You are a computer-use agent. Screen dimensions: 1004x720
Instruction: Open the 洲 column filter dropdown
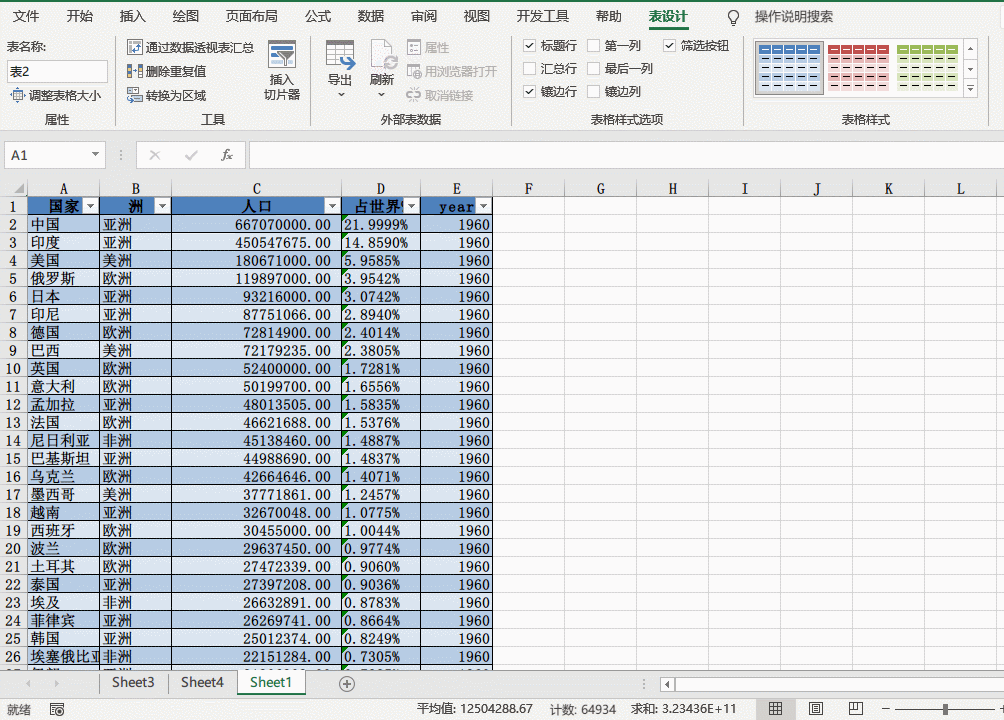162,206
